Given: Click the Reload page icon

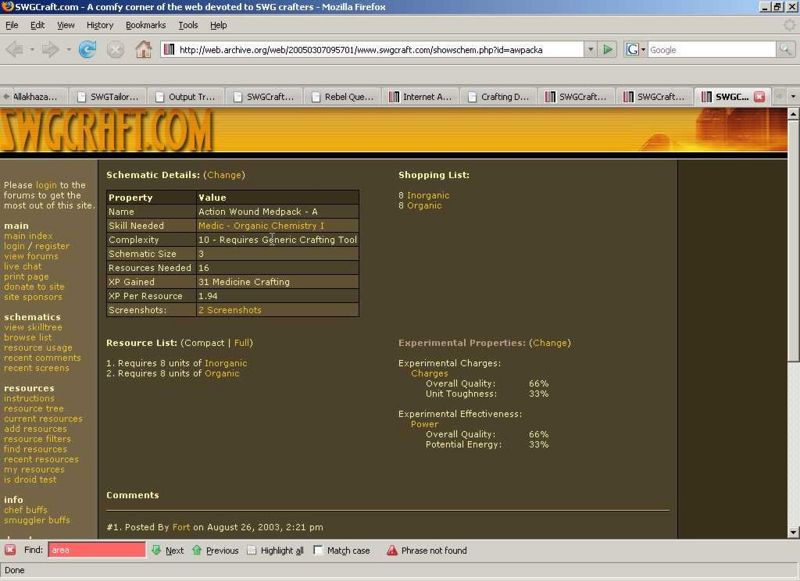Looking at the screenshot, I should point(87,49).
